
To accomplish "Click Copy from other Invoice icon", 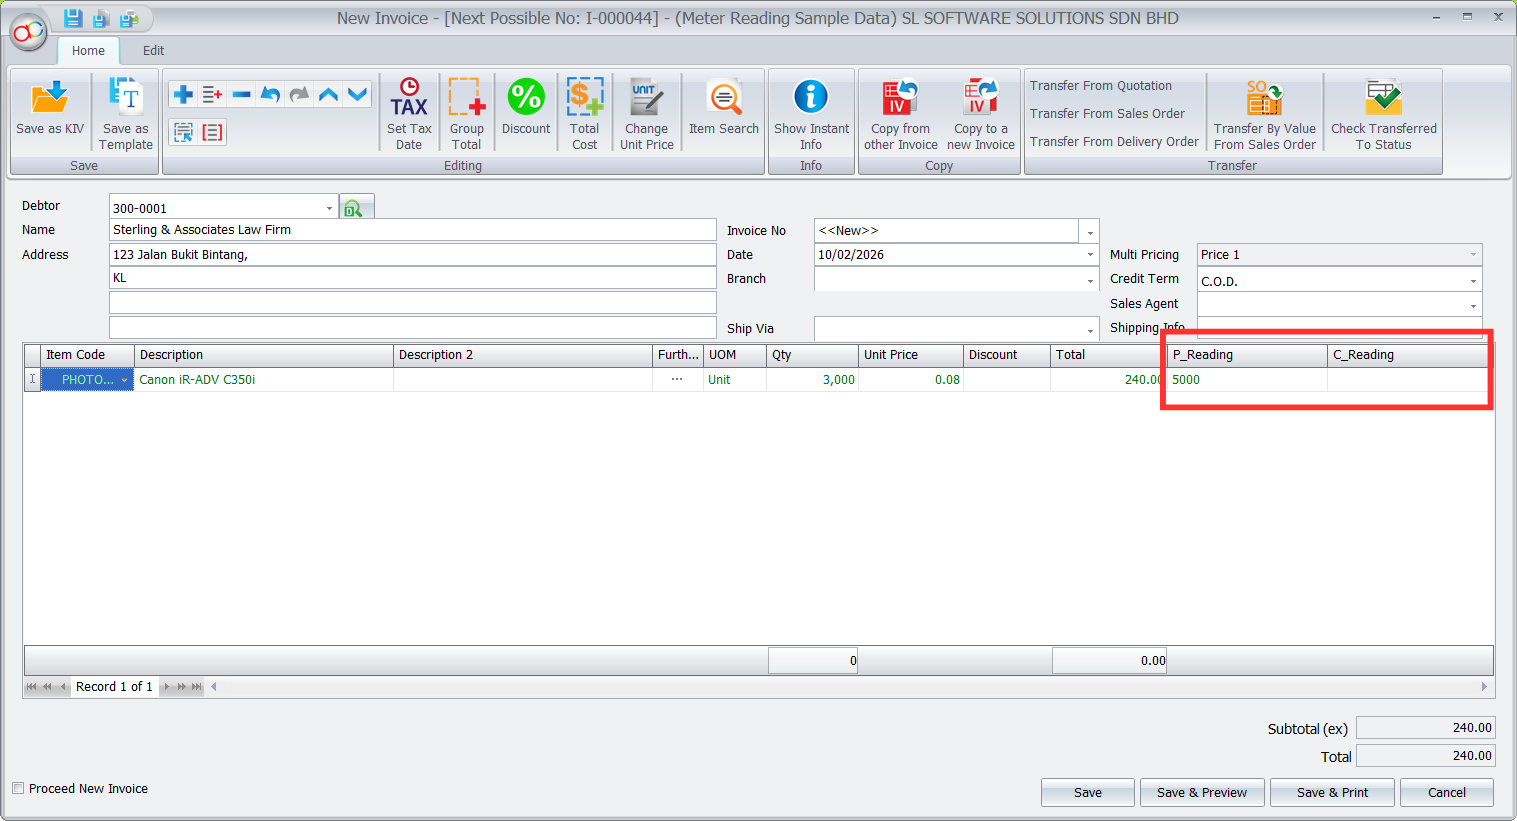I will (900, 99).
